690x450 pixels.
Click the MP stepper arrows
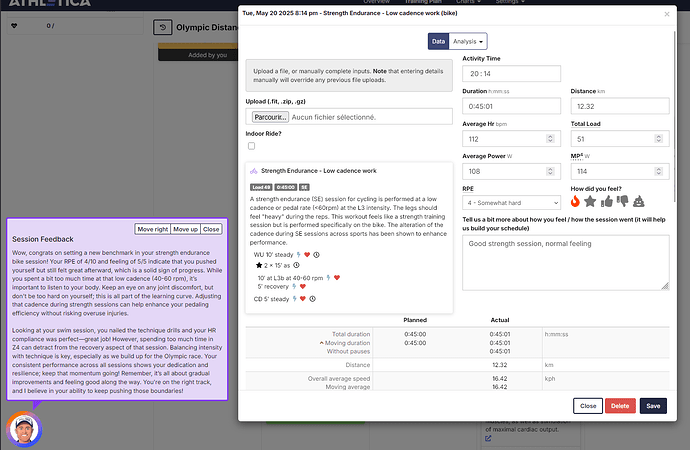point(658,171)
